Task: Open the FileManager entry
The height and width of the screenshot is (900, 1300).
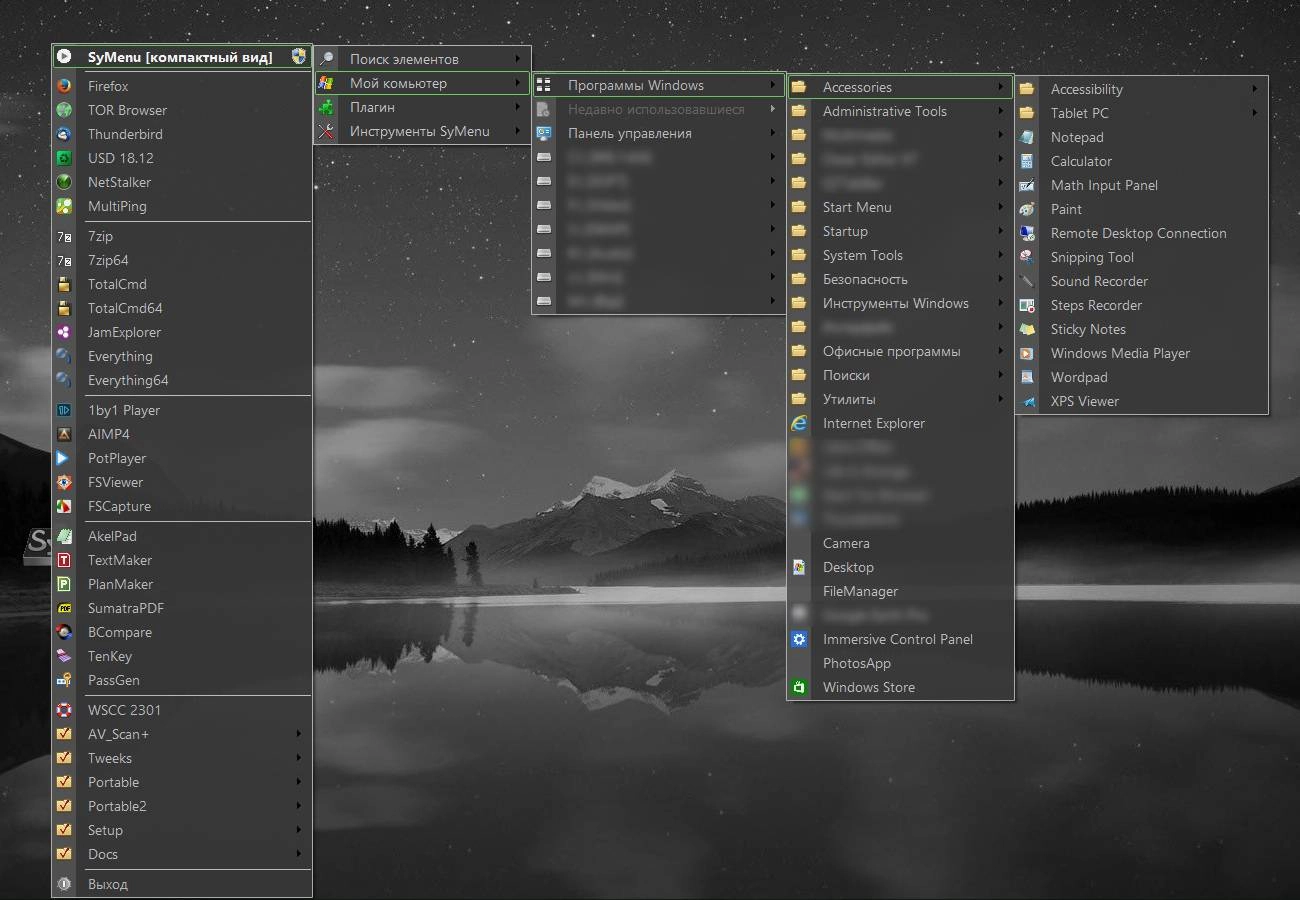Action: pyautogui.click(x=900, y=591)
